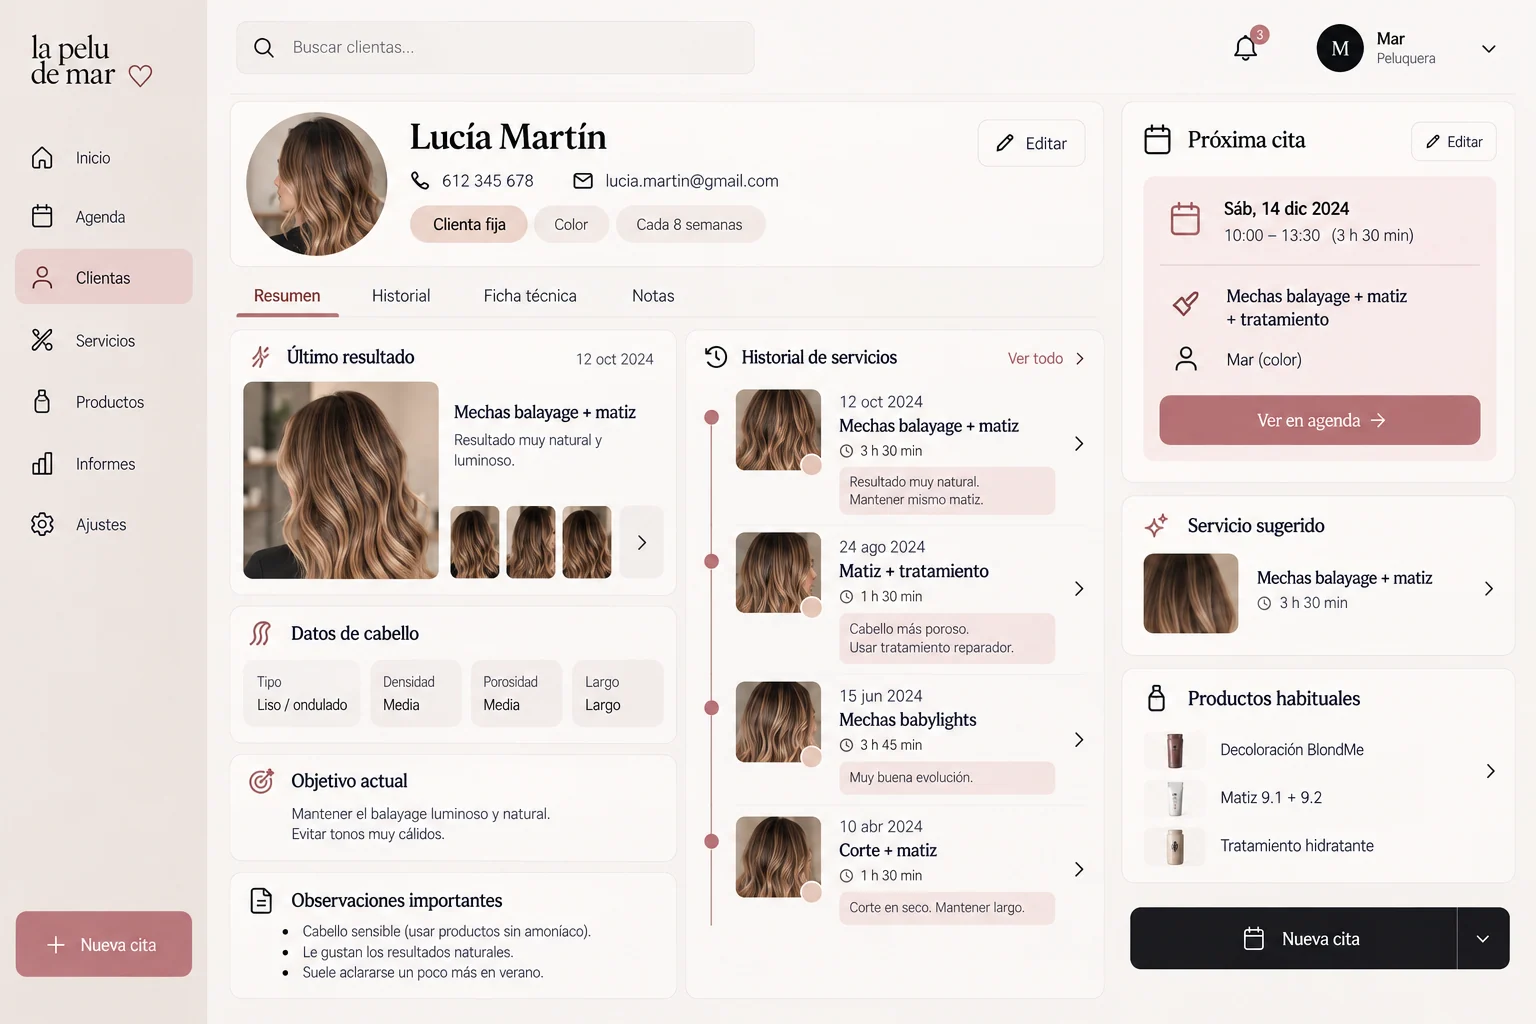The width and height of the screenshot is (1536, 1024).
Task: Expand the 12 oct 2024 service entry chevron
Action: [1079, 444]
